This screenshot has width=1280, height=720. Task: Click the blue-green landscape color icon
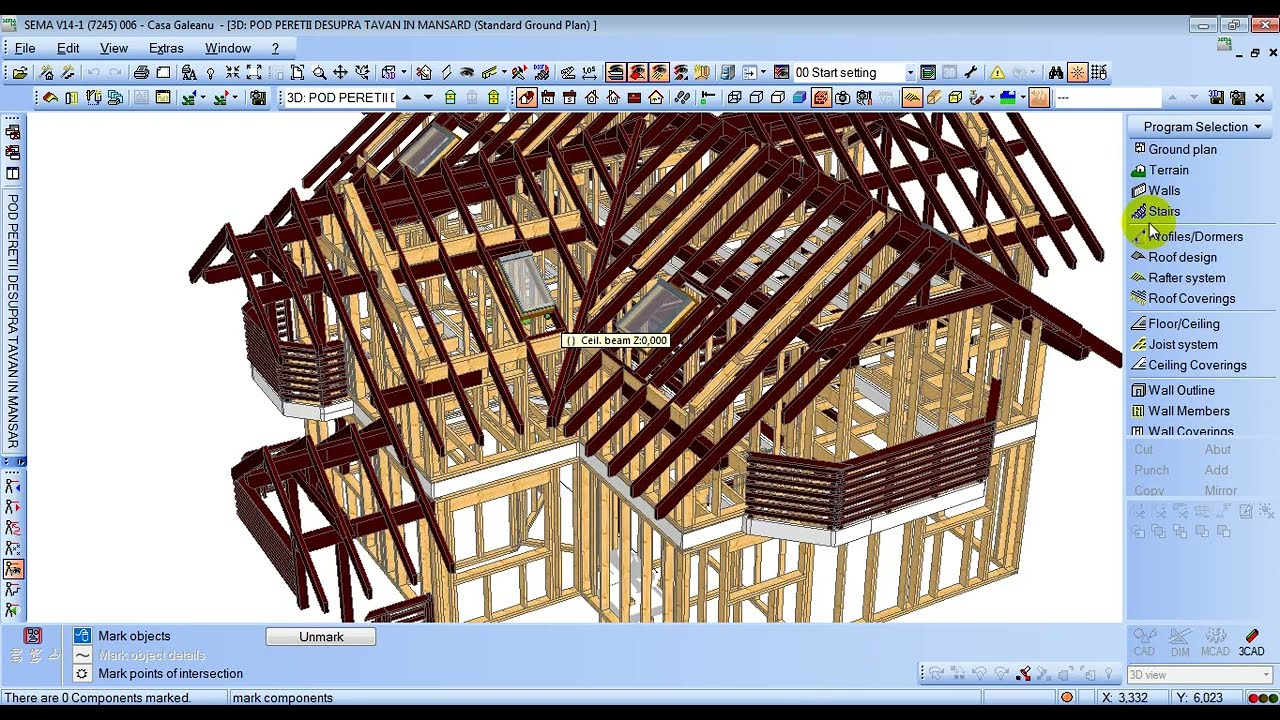pos(1007,98)
